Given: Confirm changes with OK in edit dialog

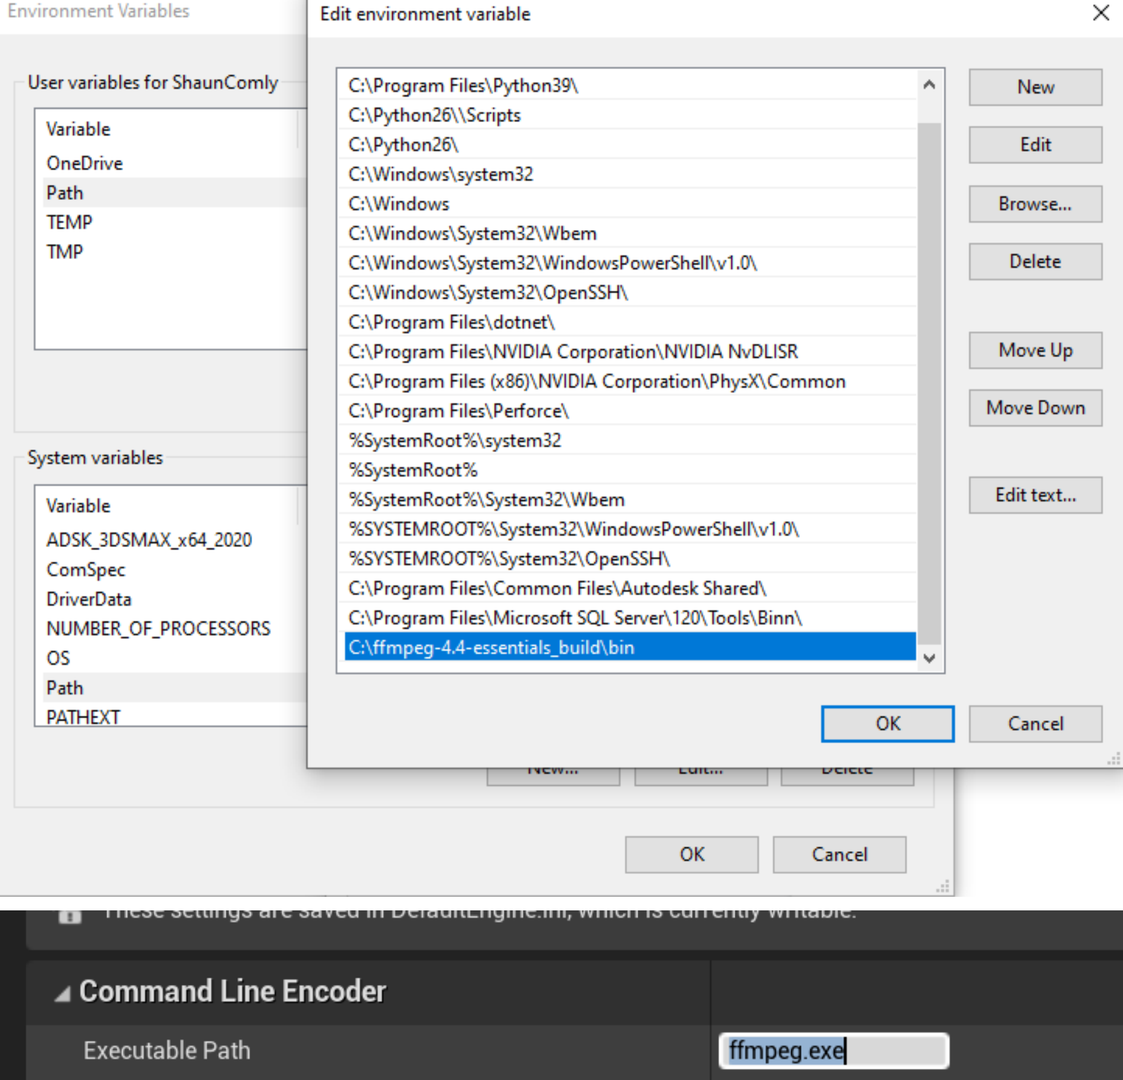Looking at the screenshot, I should click(886, 723).
